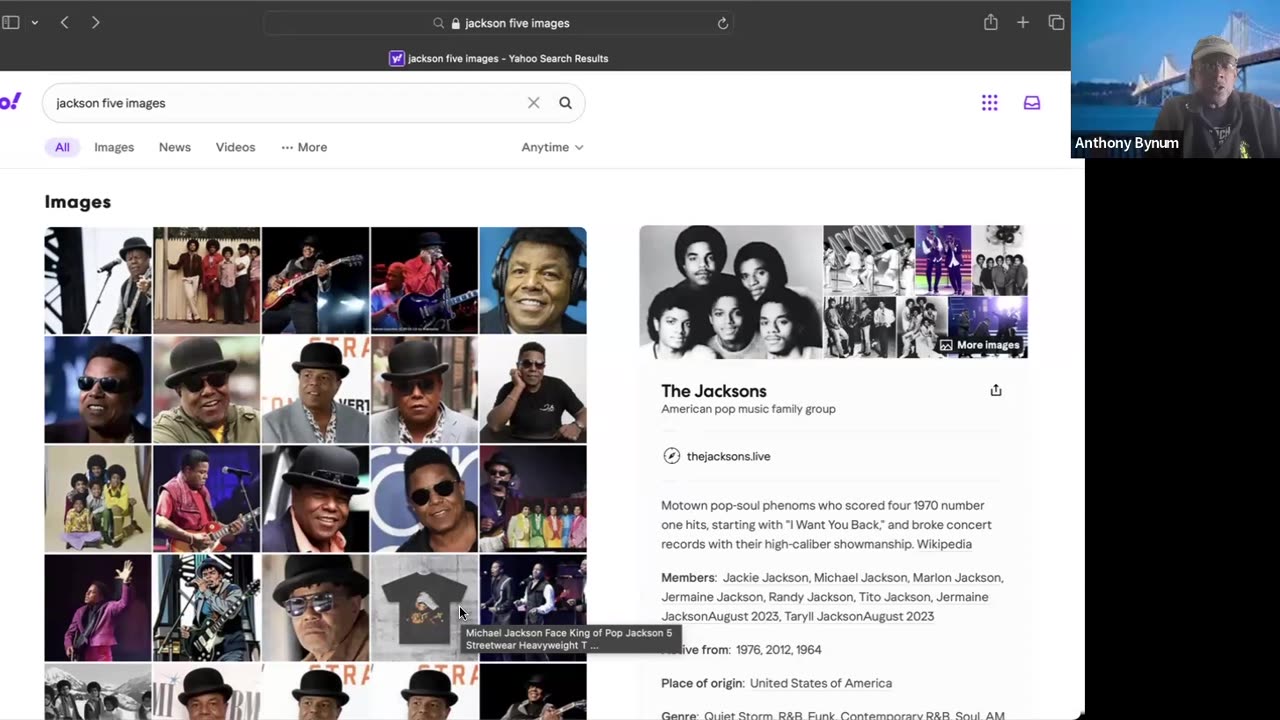
Task: Share The Jacksons knowledge panel
Action: (x=996, y=390)
